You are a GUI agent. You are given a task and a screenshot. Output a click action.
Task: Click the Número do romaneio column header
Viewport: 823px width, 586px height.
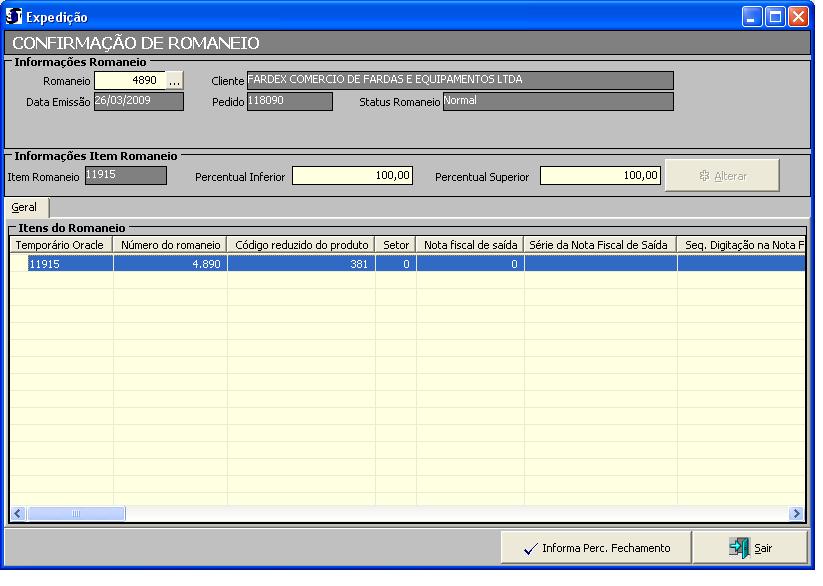(170, 245)
